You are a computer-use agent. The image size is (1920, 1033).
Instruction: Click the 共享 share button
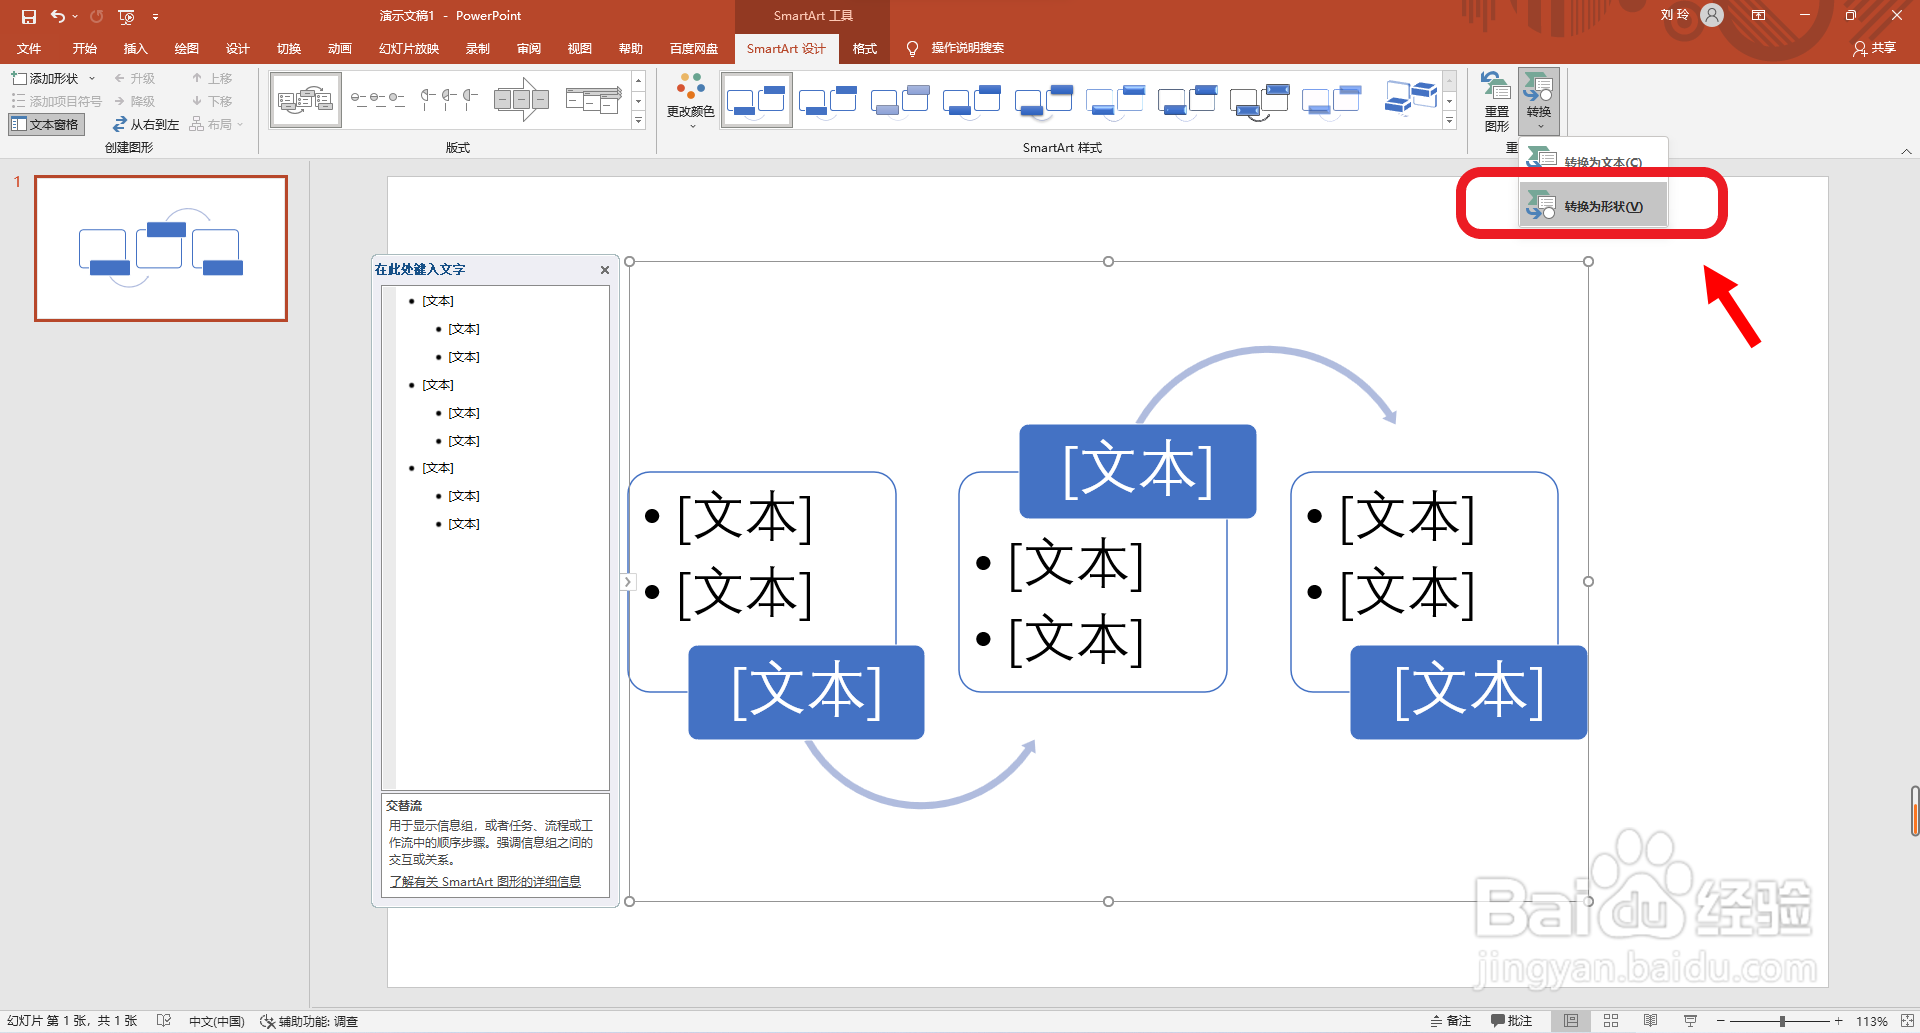click(1875, 48)
